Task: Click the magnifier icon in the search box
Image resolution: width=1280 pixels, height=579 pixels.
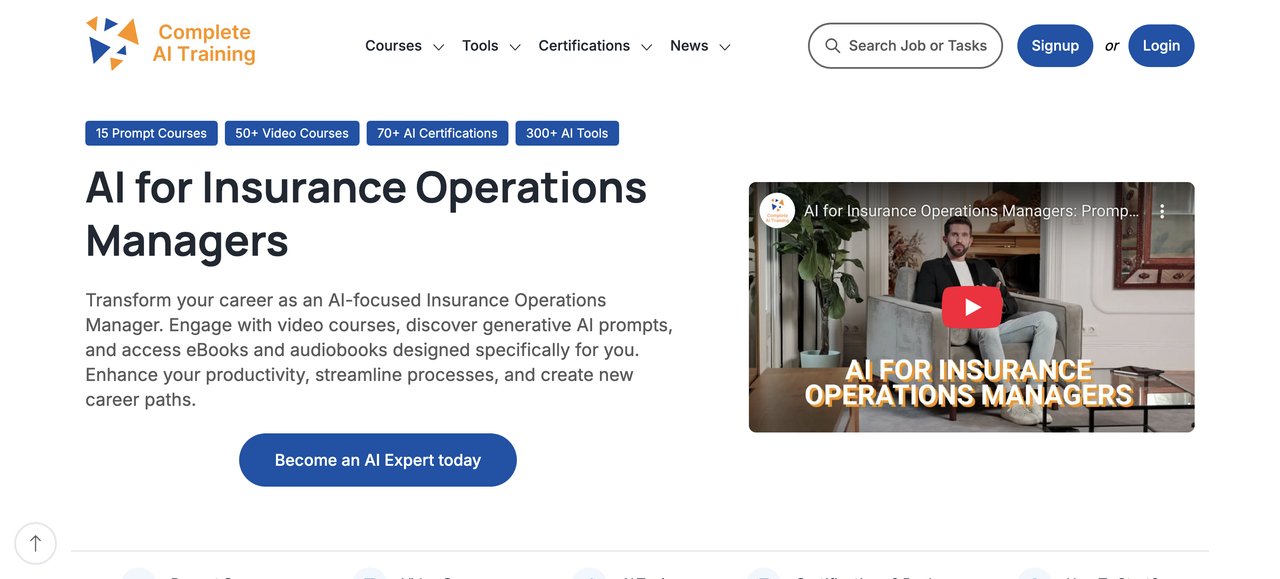Action: [x=832, y=46]
